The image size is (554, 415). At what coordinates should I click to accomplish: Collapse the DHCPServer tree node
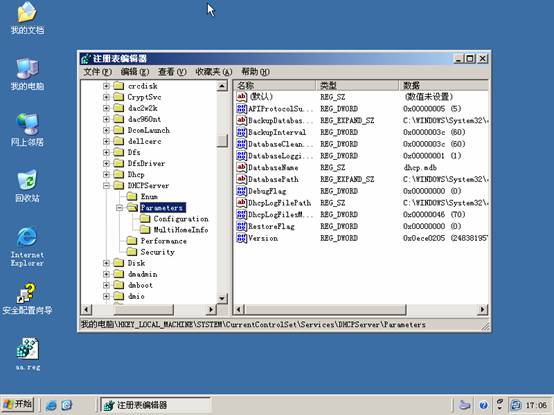(x=106, y=185)
